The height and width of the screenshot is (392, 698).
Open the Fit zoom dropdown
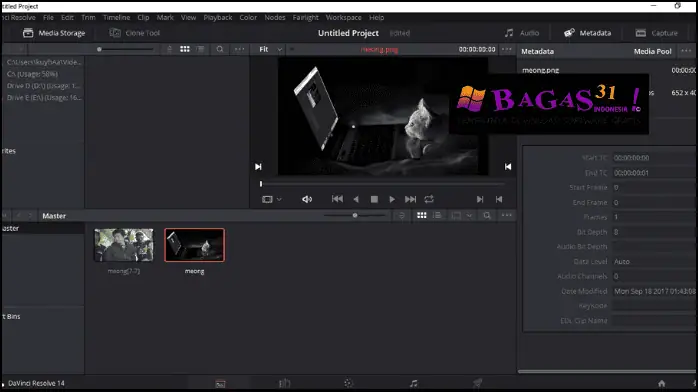[x=271, y=49]
